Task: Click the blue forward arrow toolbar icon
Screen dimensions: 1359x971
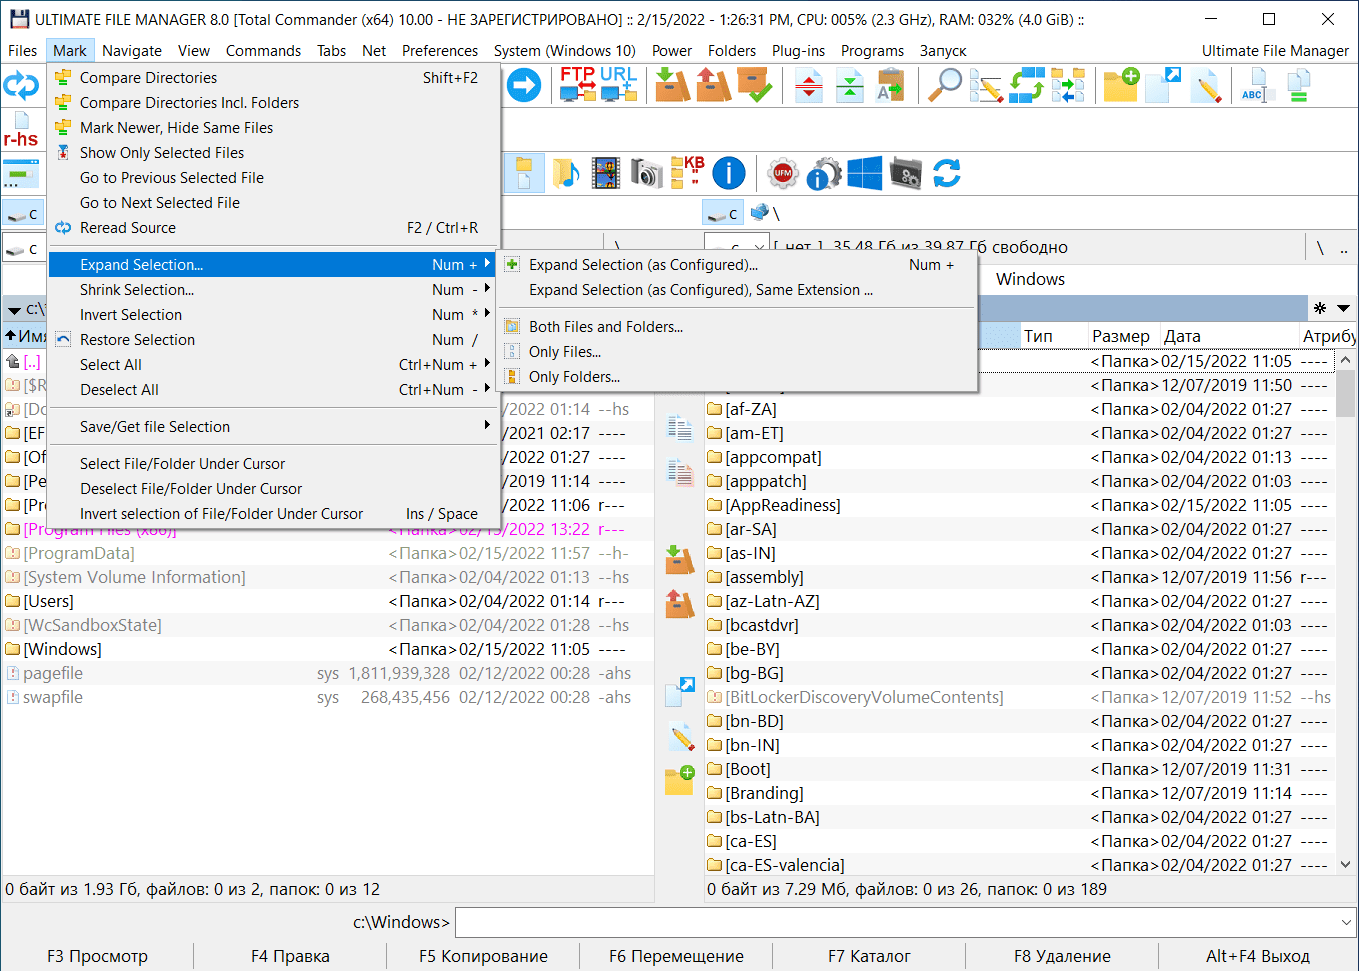Action: (524, 86)
